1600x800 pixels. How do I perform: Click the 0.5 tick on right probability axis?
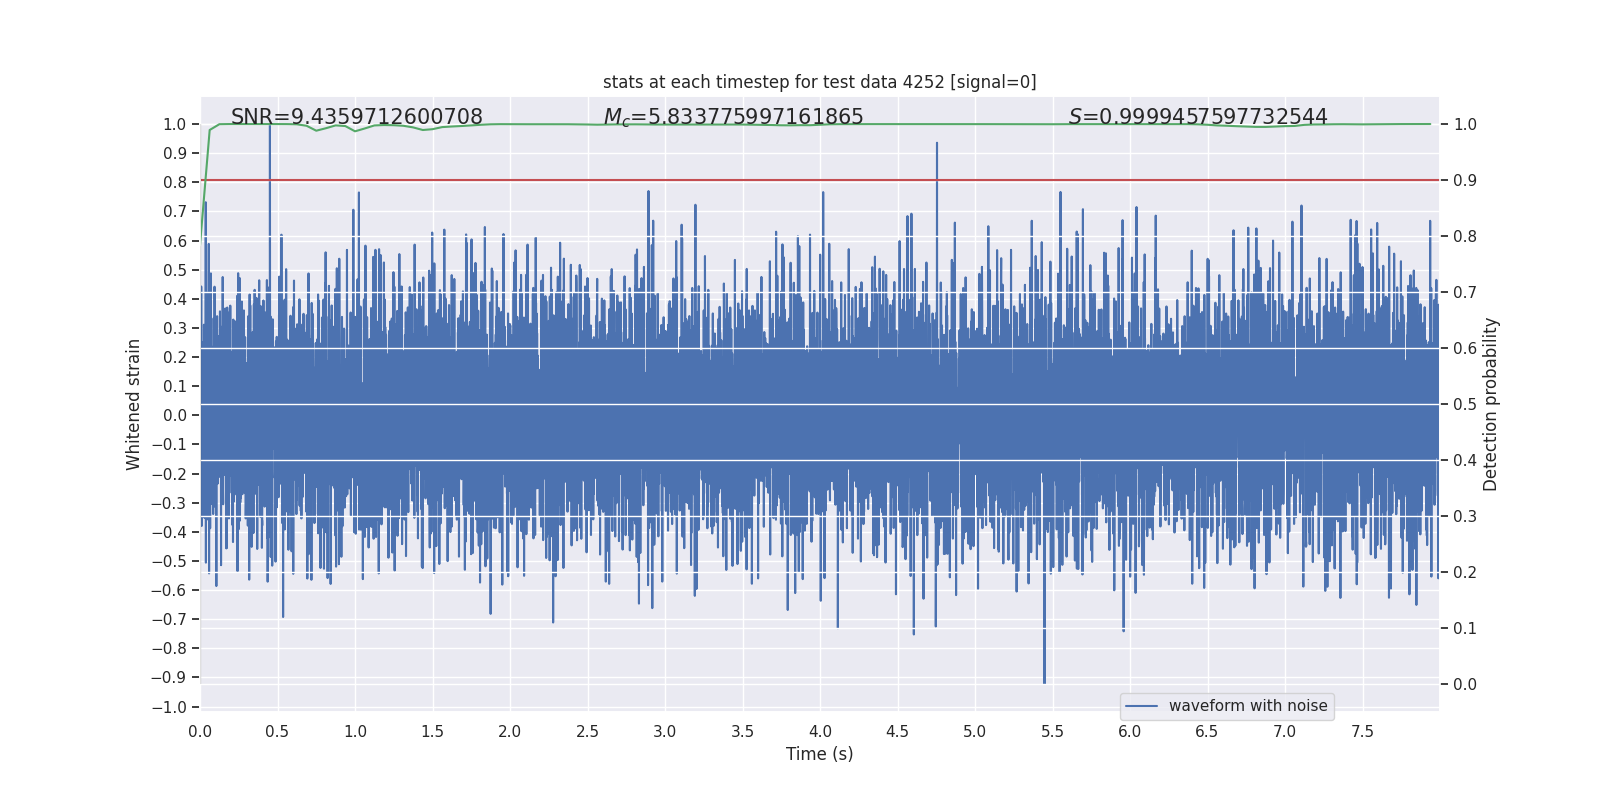tap(1465, 404)
